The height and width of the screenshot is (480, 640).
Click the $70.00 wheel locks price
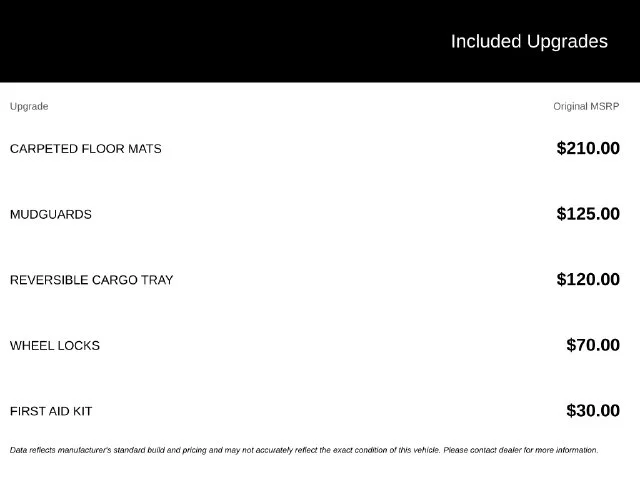pyautogui.click(x=593, y=345)
